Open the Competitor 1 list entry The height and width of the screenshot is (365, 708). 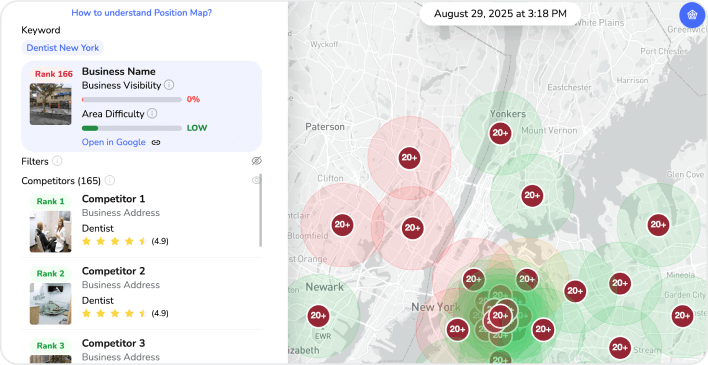click(x=141, y=222)
